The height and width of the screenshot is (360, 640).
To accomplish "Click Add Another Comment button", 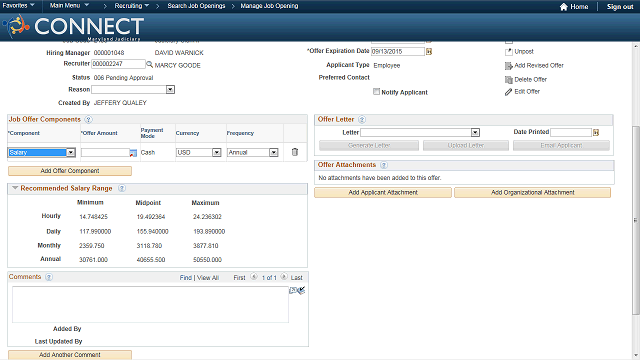I will click(70, 355).
